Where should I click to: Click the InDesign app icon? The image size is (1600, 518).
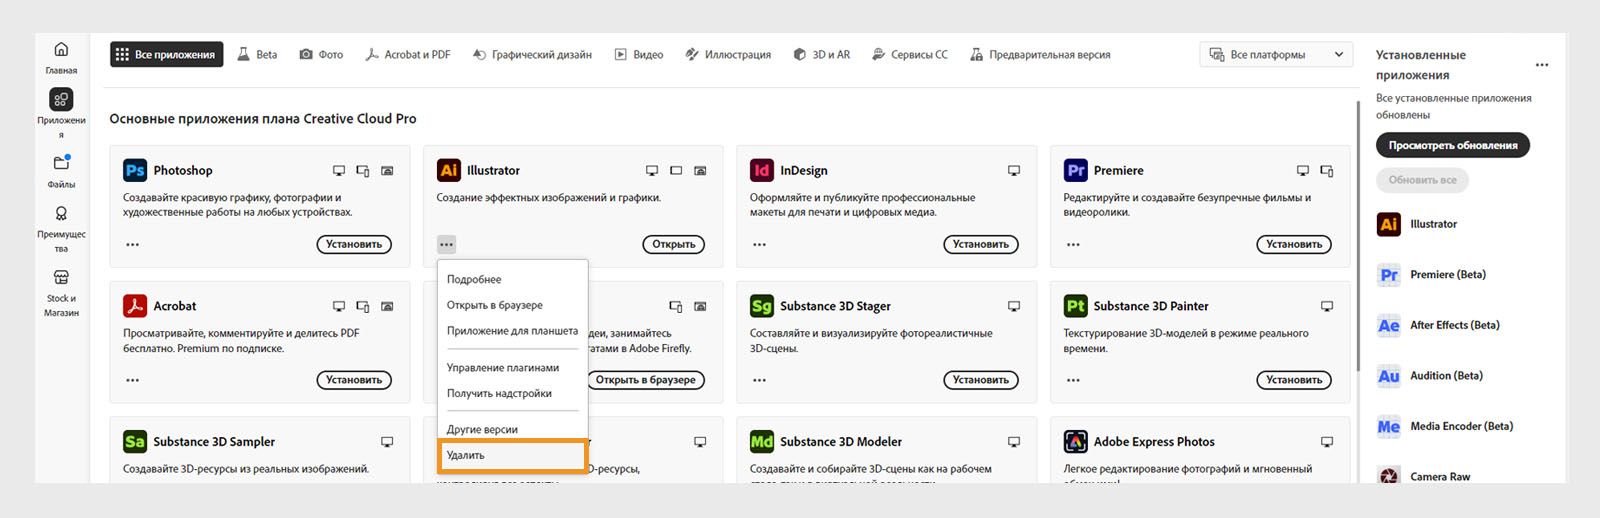[x=762, y=170]
